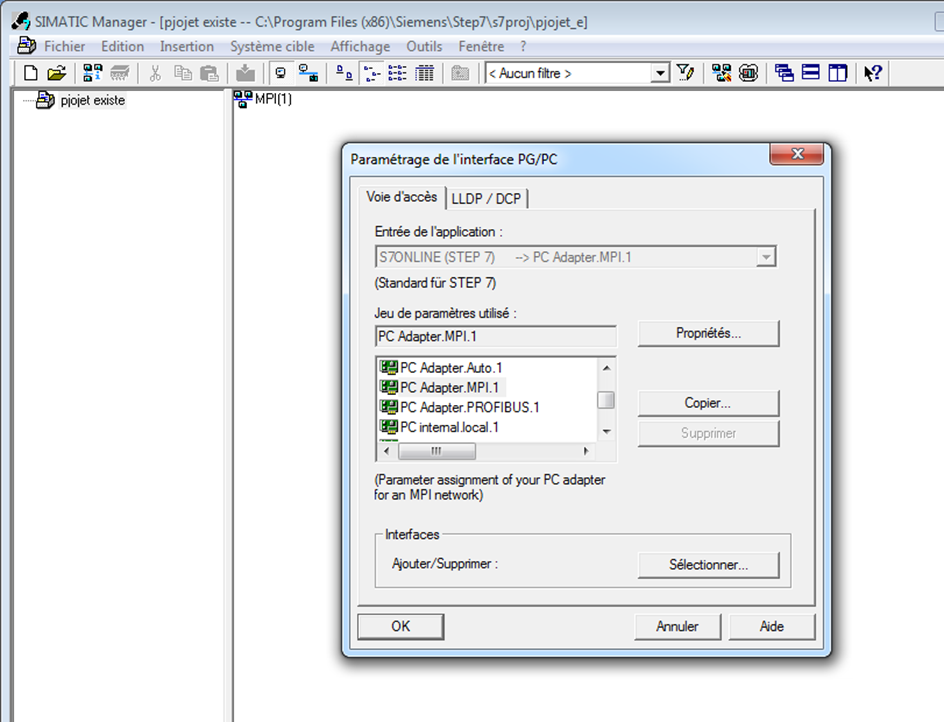Click the Help pointer question mark icon
The width and height of the screenshot is (944, 722).
click(x=873, y=73)
